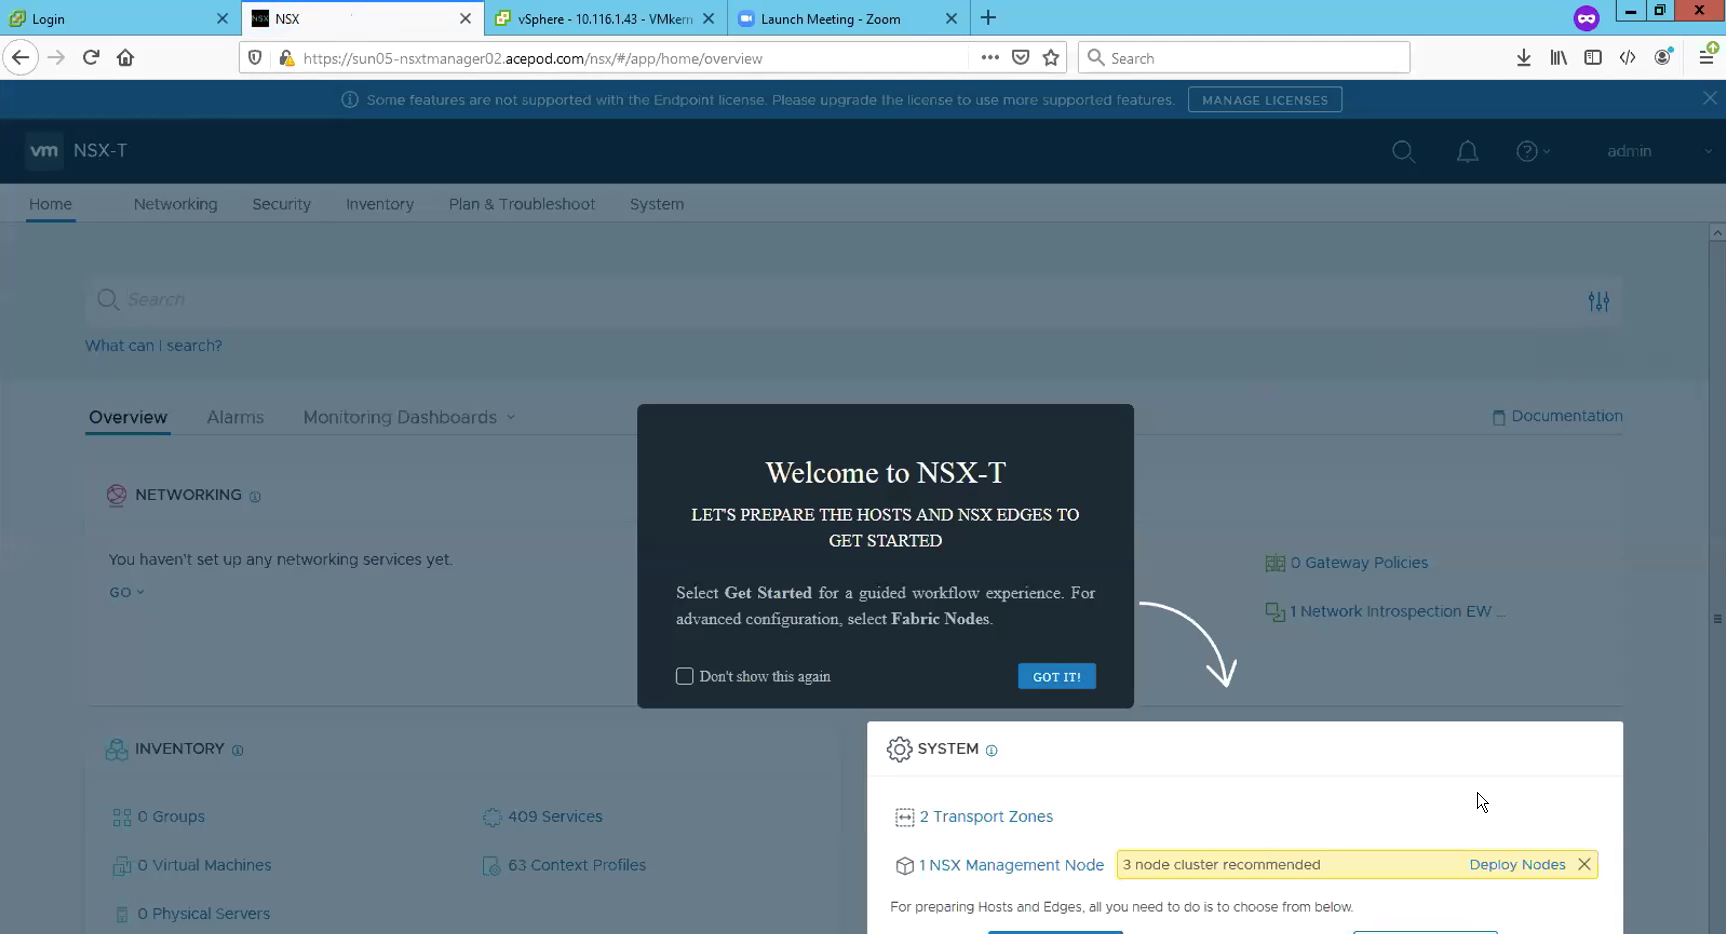Switch to the Alarms tab
1726x934 pixels.
(x=235, y=417)
